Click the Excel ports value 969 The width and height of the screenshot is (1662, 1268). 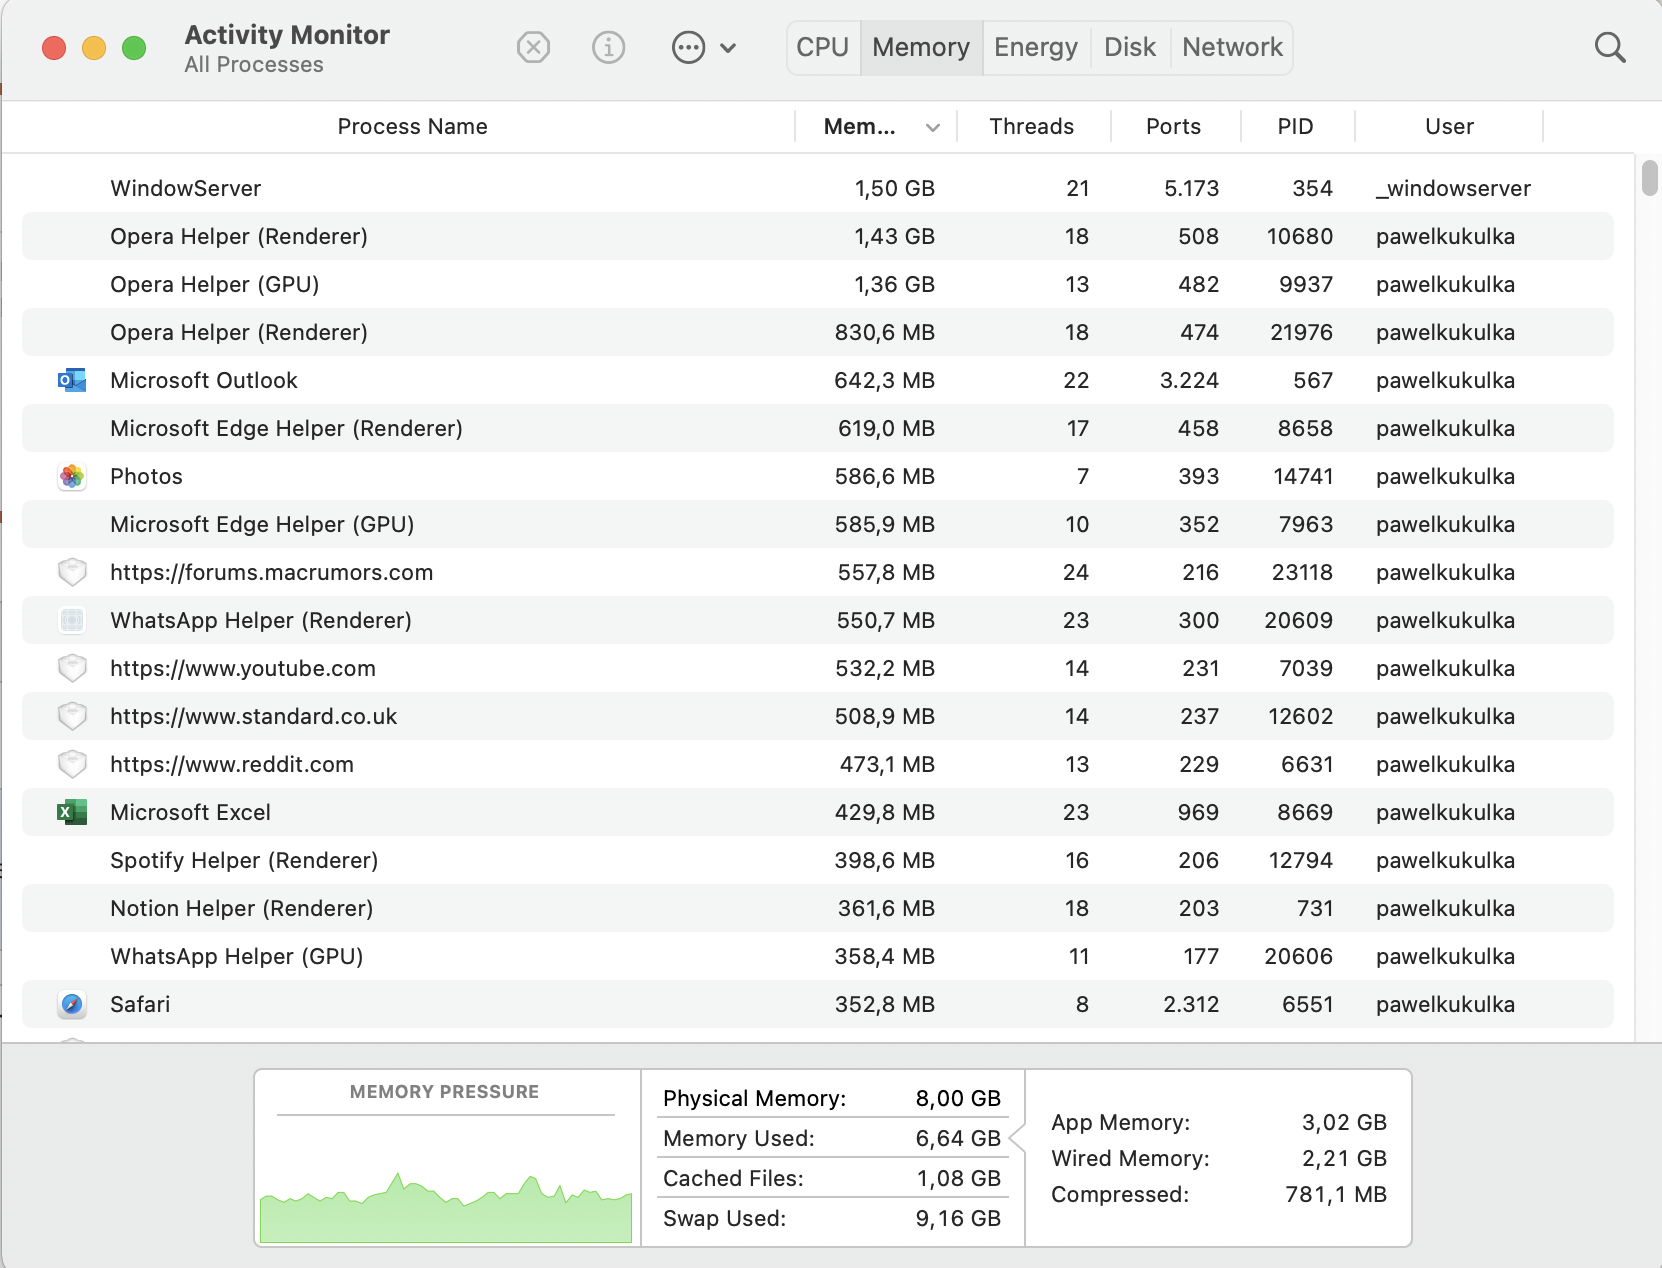(x=1198, y=812)
